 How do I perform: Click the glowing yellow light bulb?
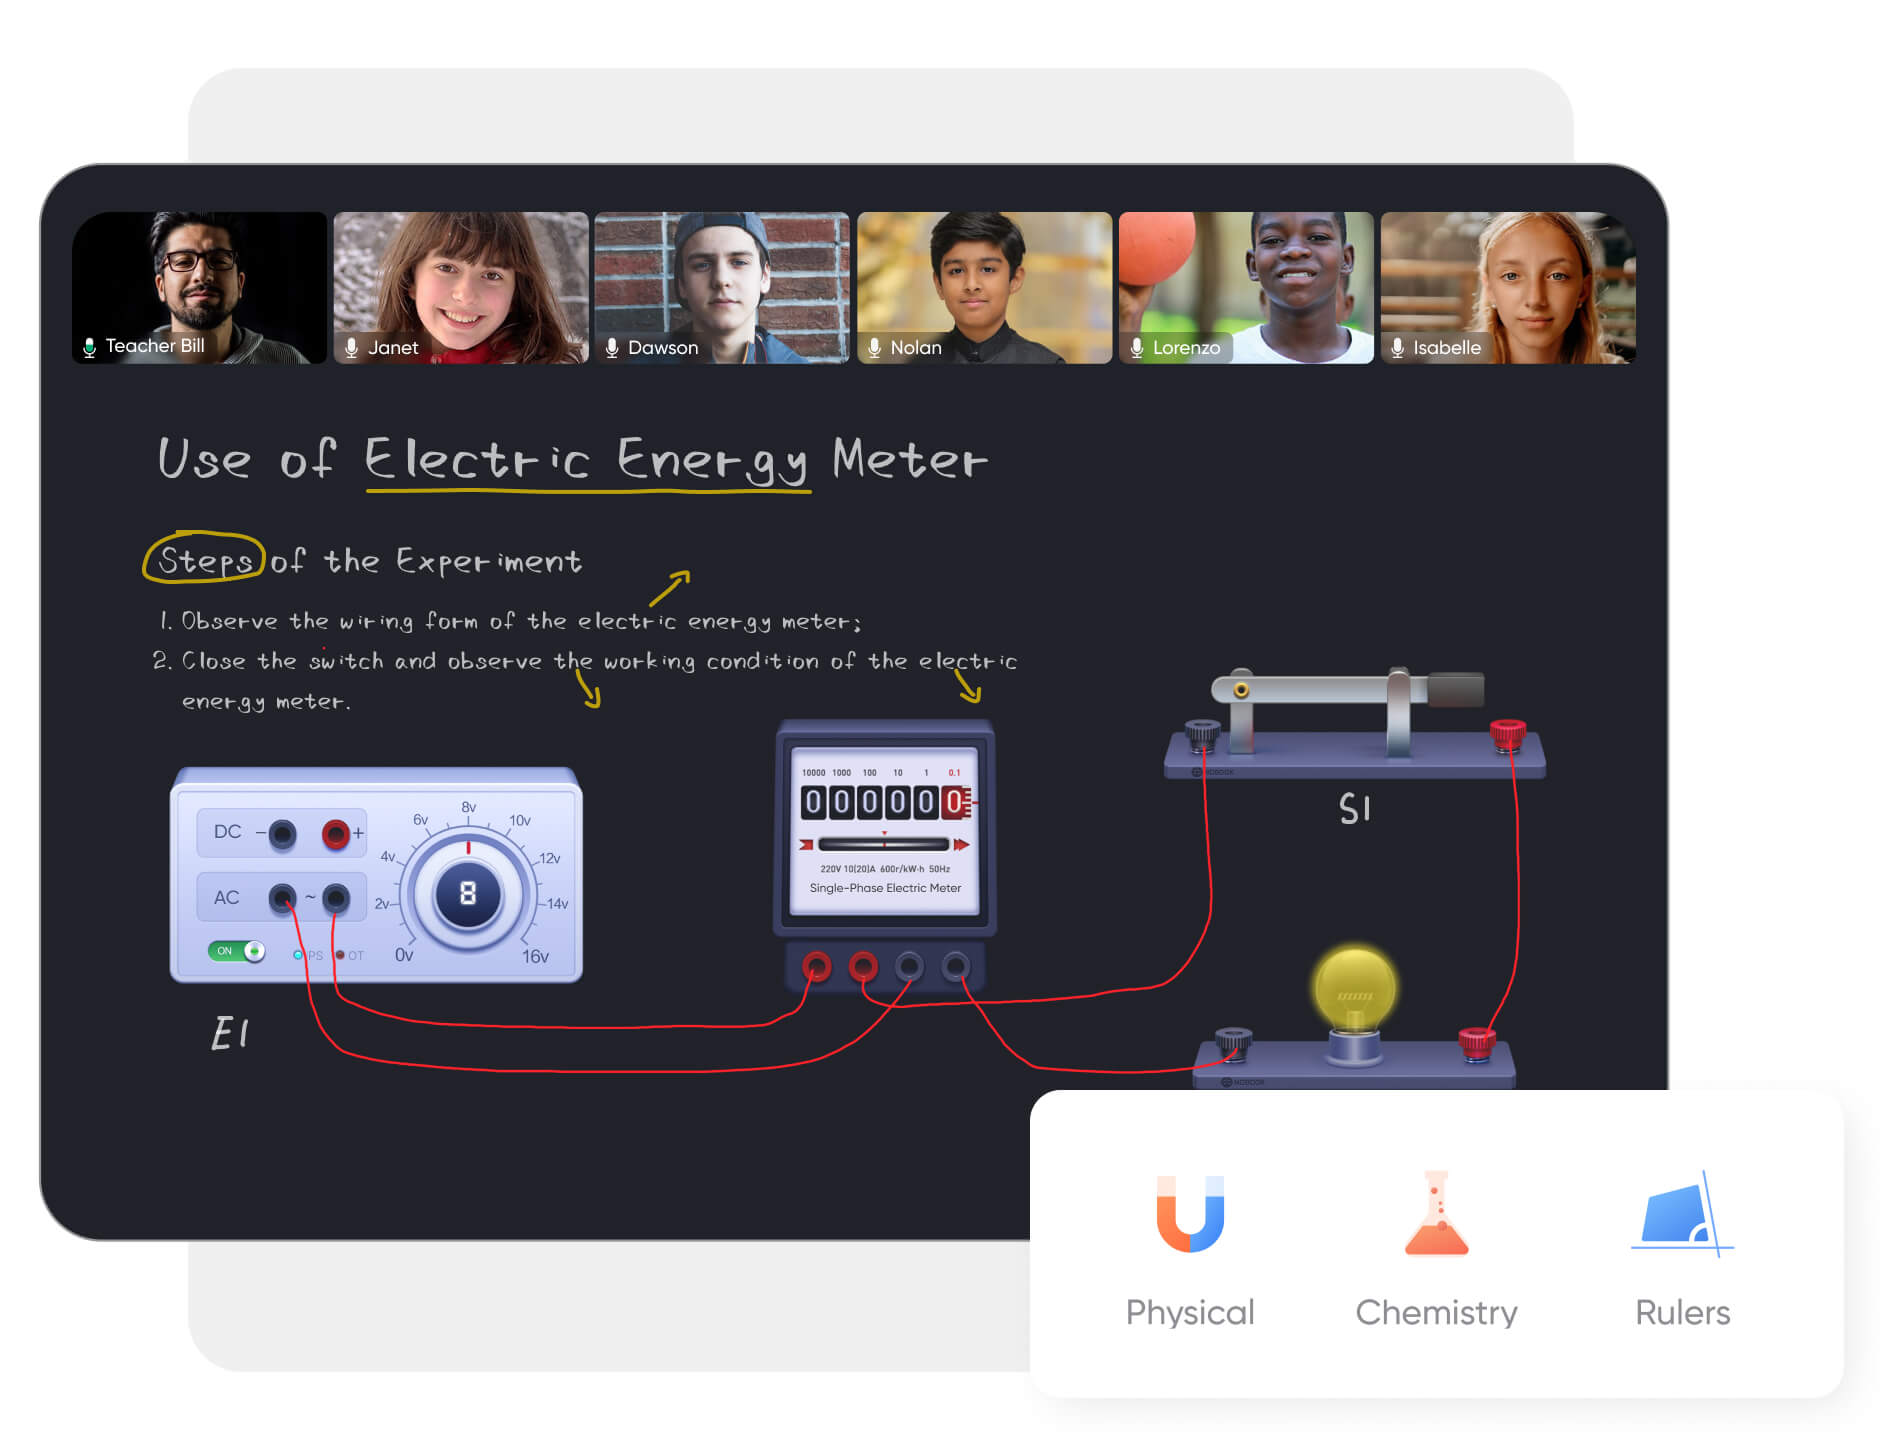click(x=1354, y=989)
